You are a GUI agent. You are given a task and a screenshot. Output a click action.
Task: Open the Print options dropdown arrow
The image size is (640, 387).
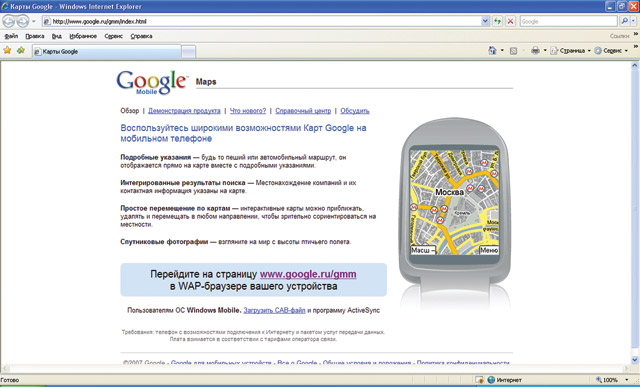545,51
